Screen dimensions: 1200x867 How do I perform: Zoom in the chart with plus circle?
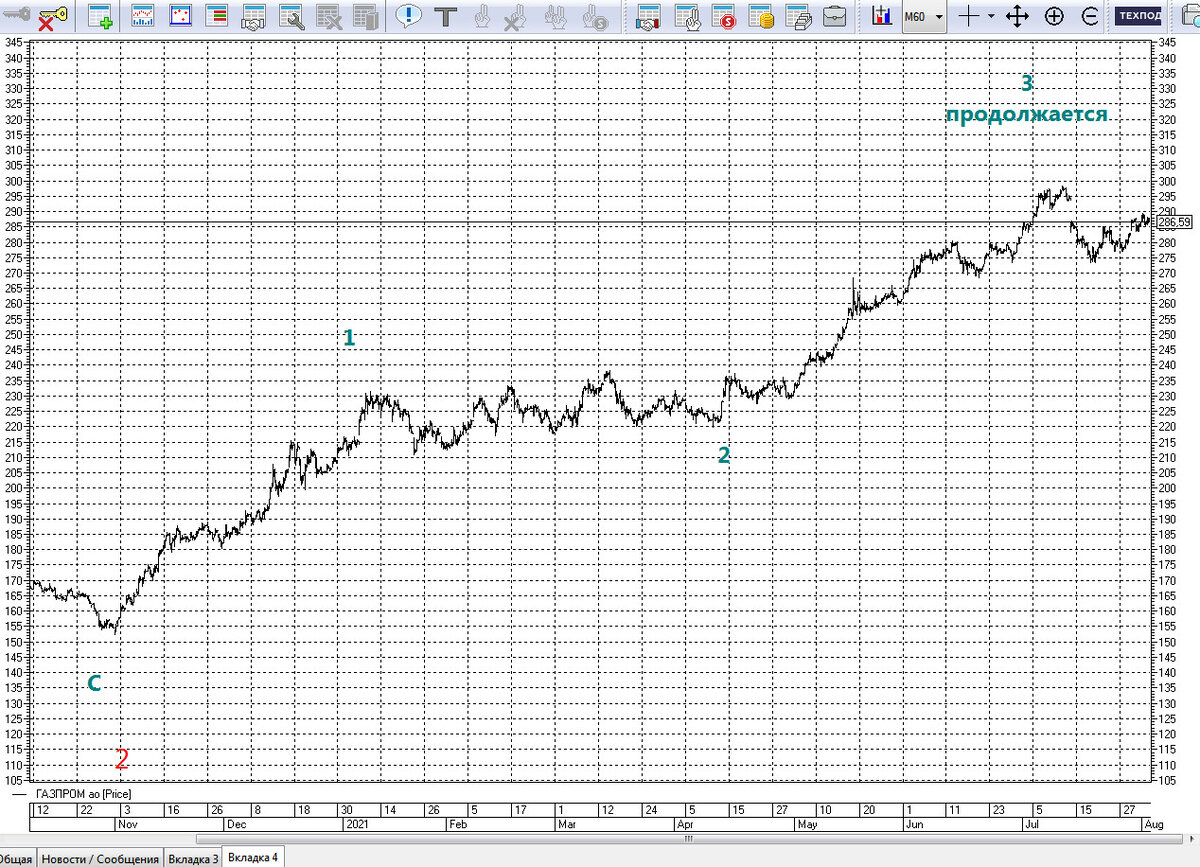click(x=1054, y=16)
